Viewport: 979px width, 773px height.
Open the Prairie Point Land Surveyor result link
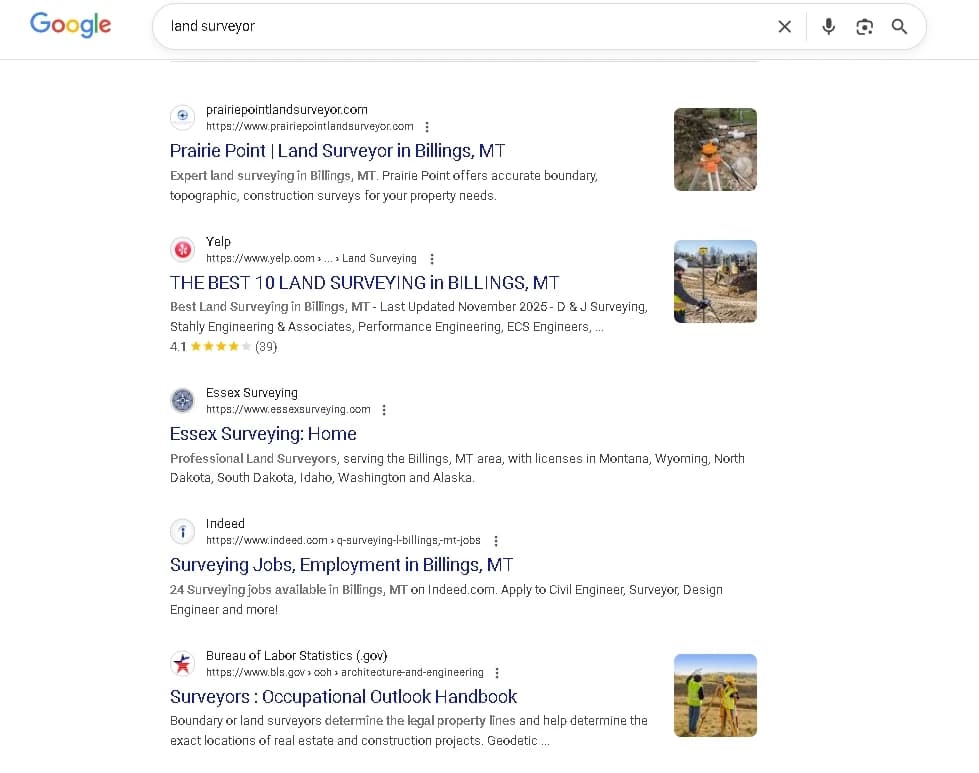point(337,150)
